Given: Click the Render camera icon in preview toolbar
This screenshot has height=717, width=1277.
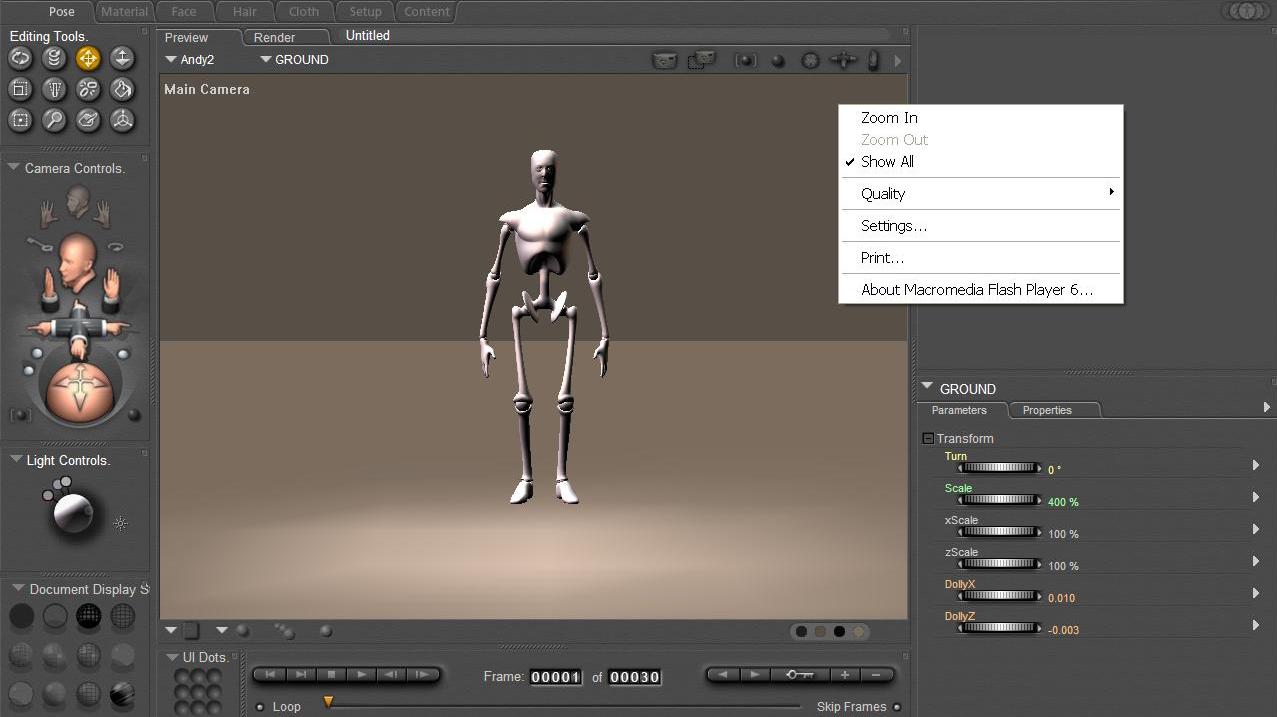Looking at the screenshot, I should [x=665, y=61].
